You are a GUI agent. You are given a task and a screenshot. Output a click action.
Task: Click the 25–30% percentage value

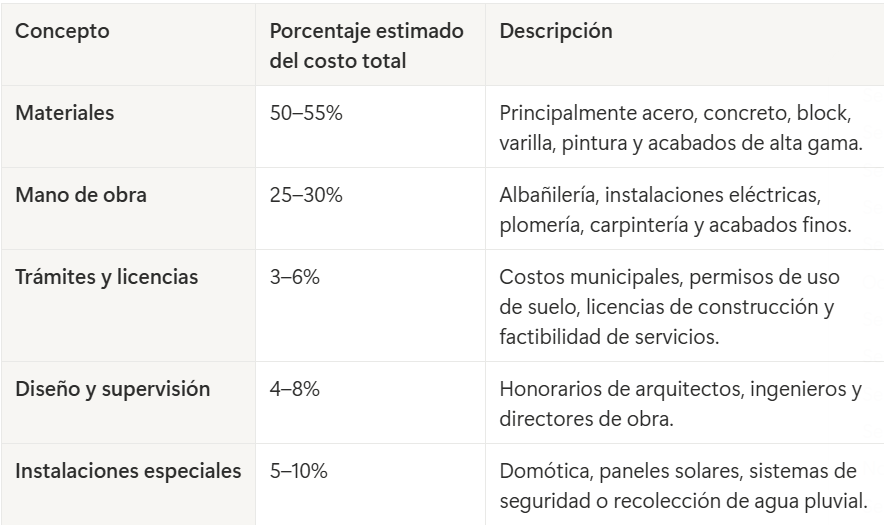306,195
